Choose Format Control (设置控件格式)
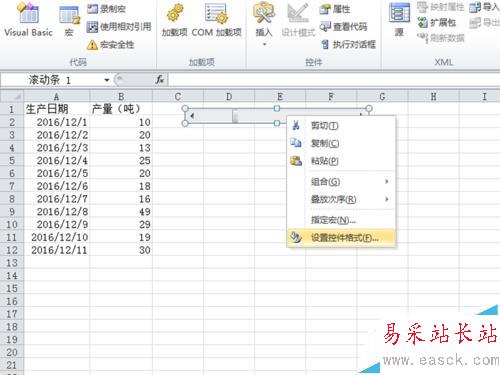Screen dimensions: 500x375 coord(341,238)
